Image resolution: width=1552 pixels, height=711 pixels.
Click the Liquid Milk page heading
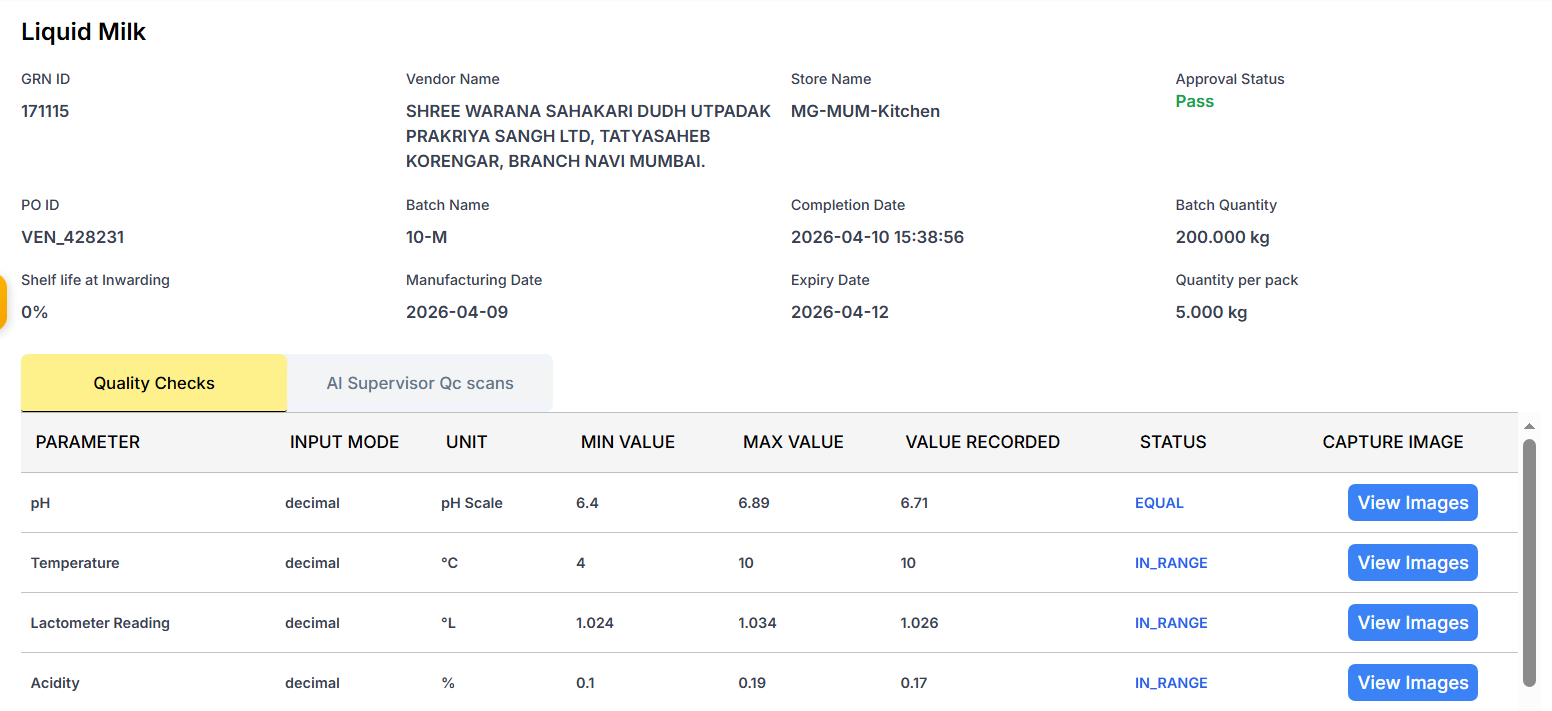pyautogui.click(x=84, y=32)
